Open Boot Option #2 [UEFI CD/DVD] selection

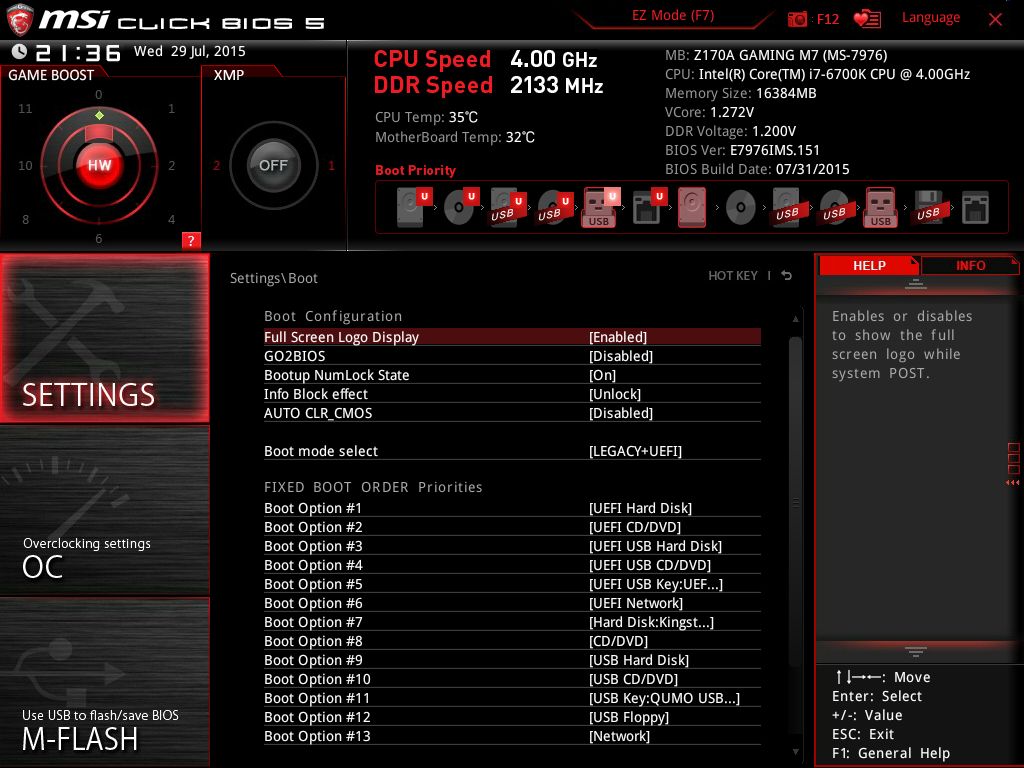635,527
